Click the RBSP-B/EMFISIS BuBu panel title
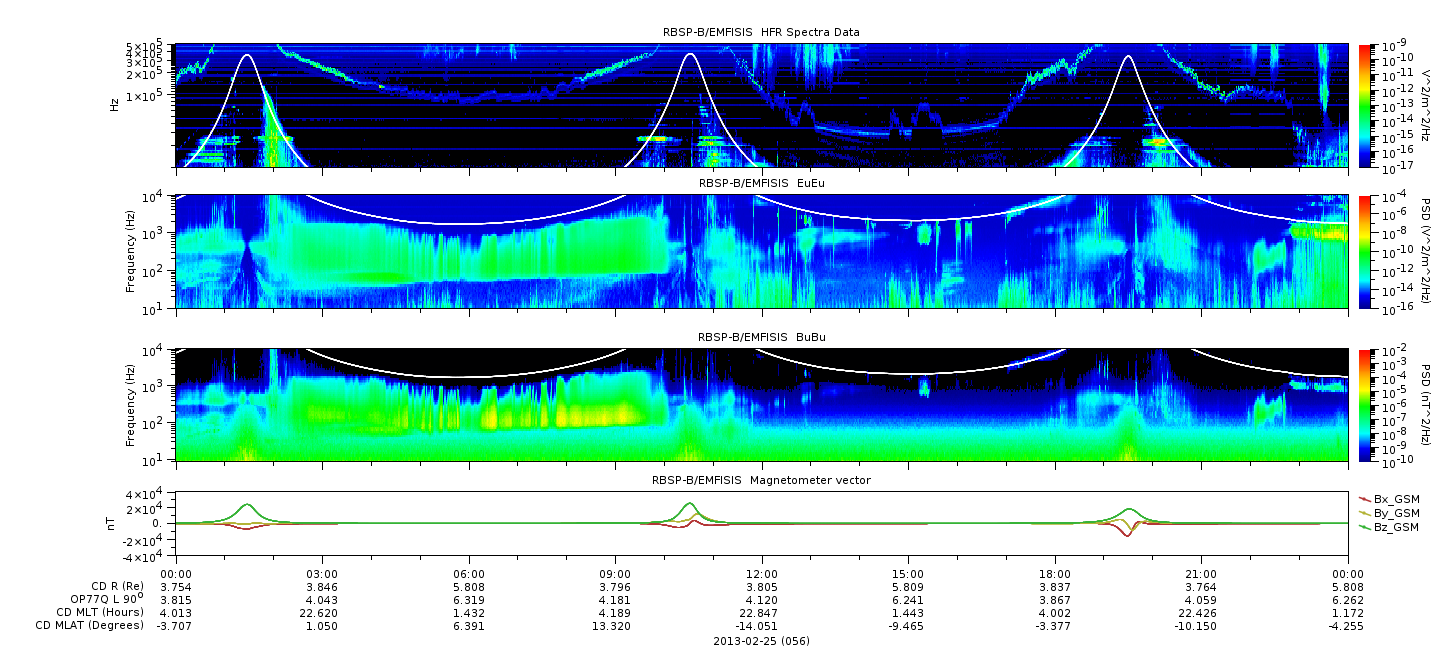 [761, 337]
